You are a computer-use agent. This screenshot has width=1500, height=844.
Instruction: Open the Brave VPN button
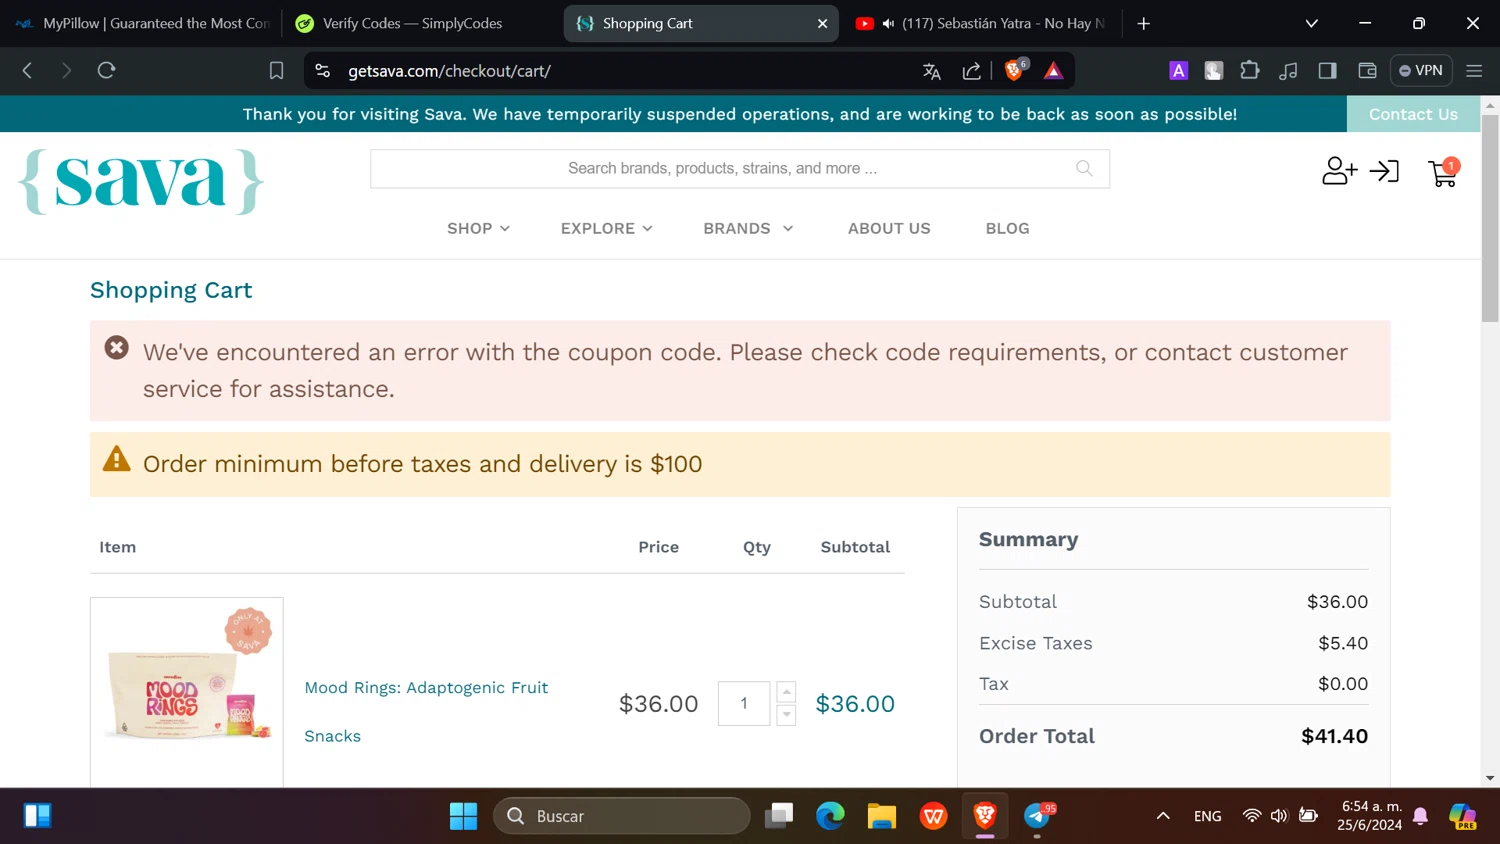(1421, 71)
